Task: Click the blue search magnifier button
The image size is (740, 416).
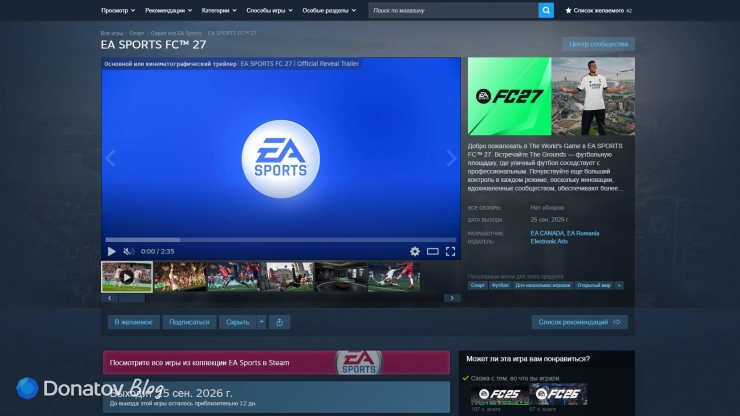Action: coord(546,10)
